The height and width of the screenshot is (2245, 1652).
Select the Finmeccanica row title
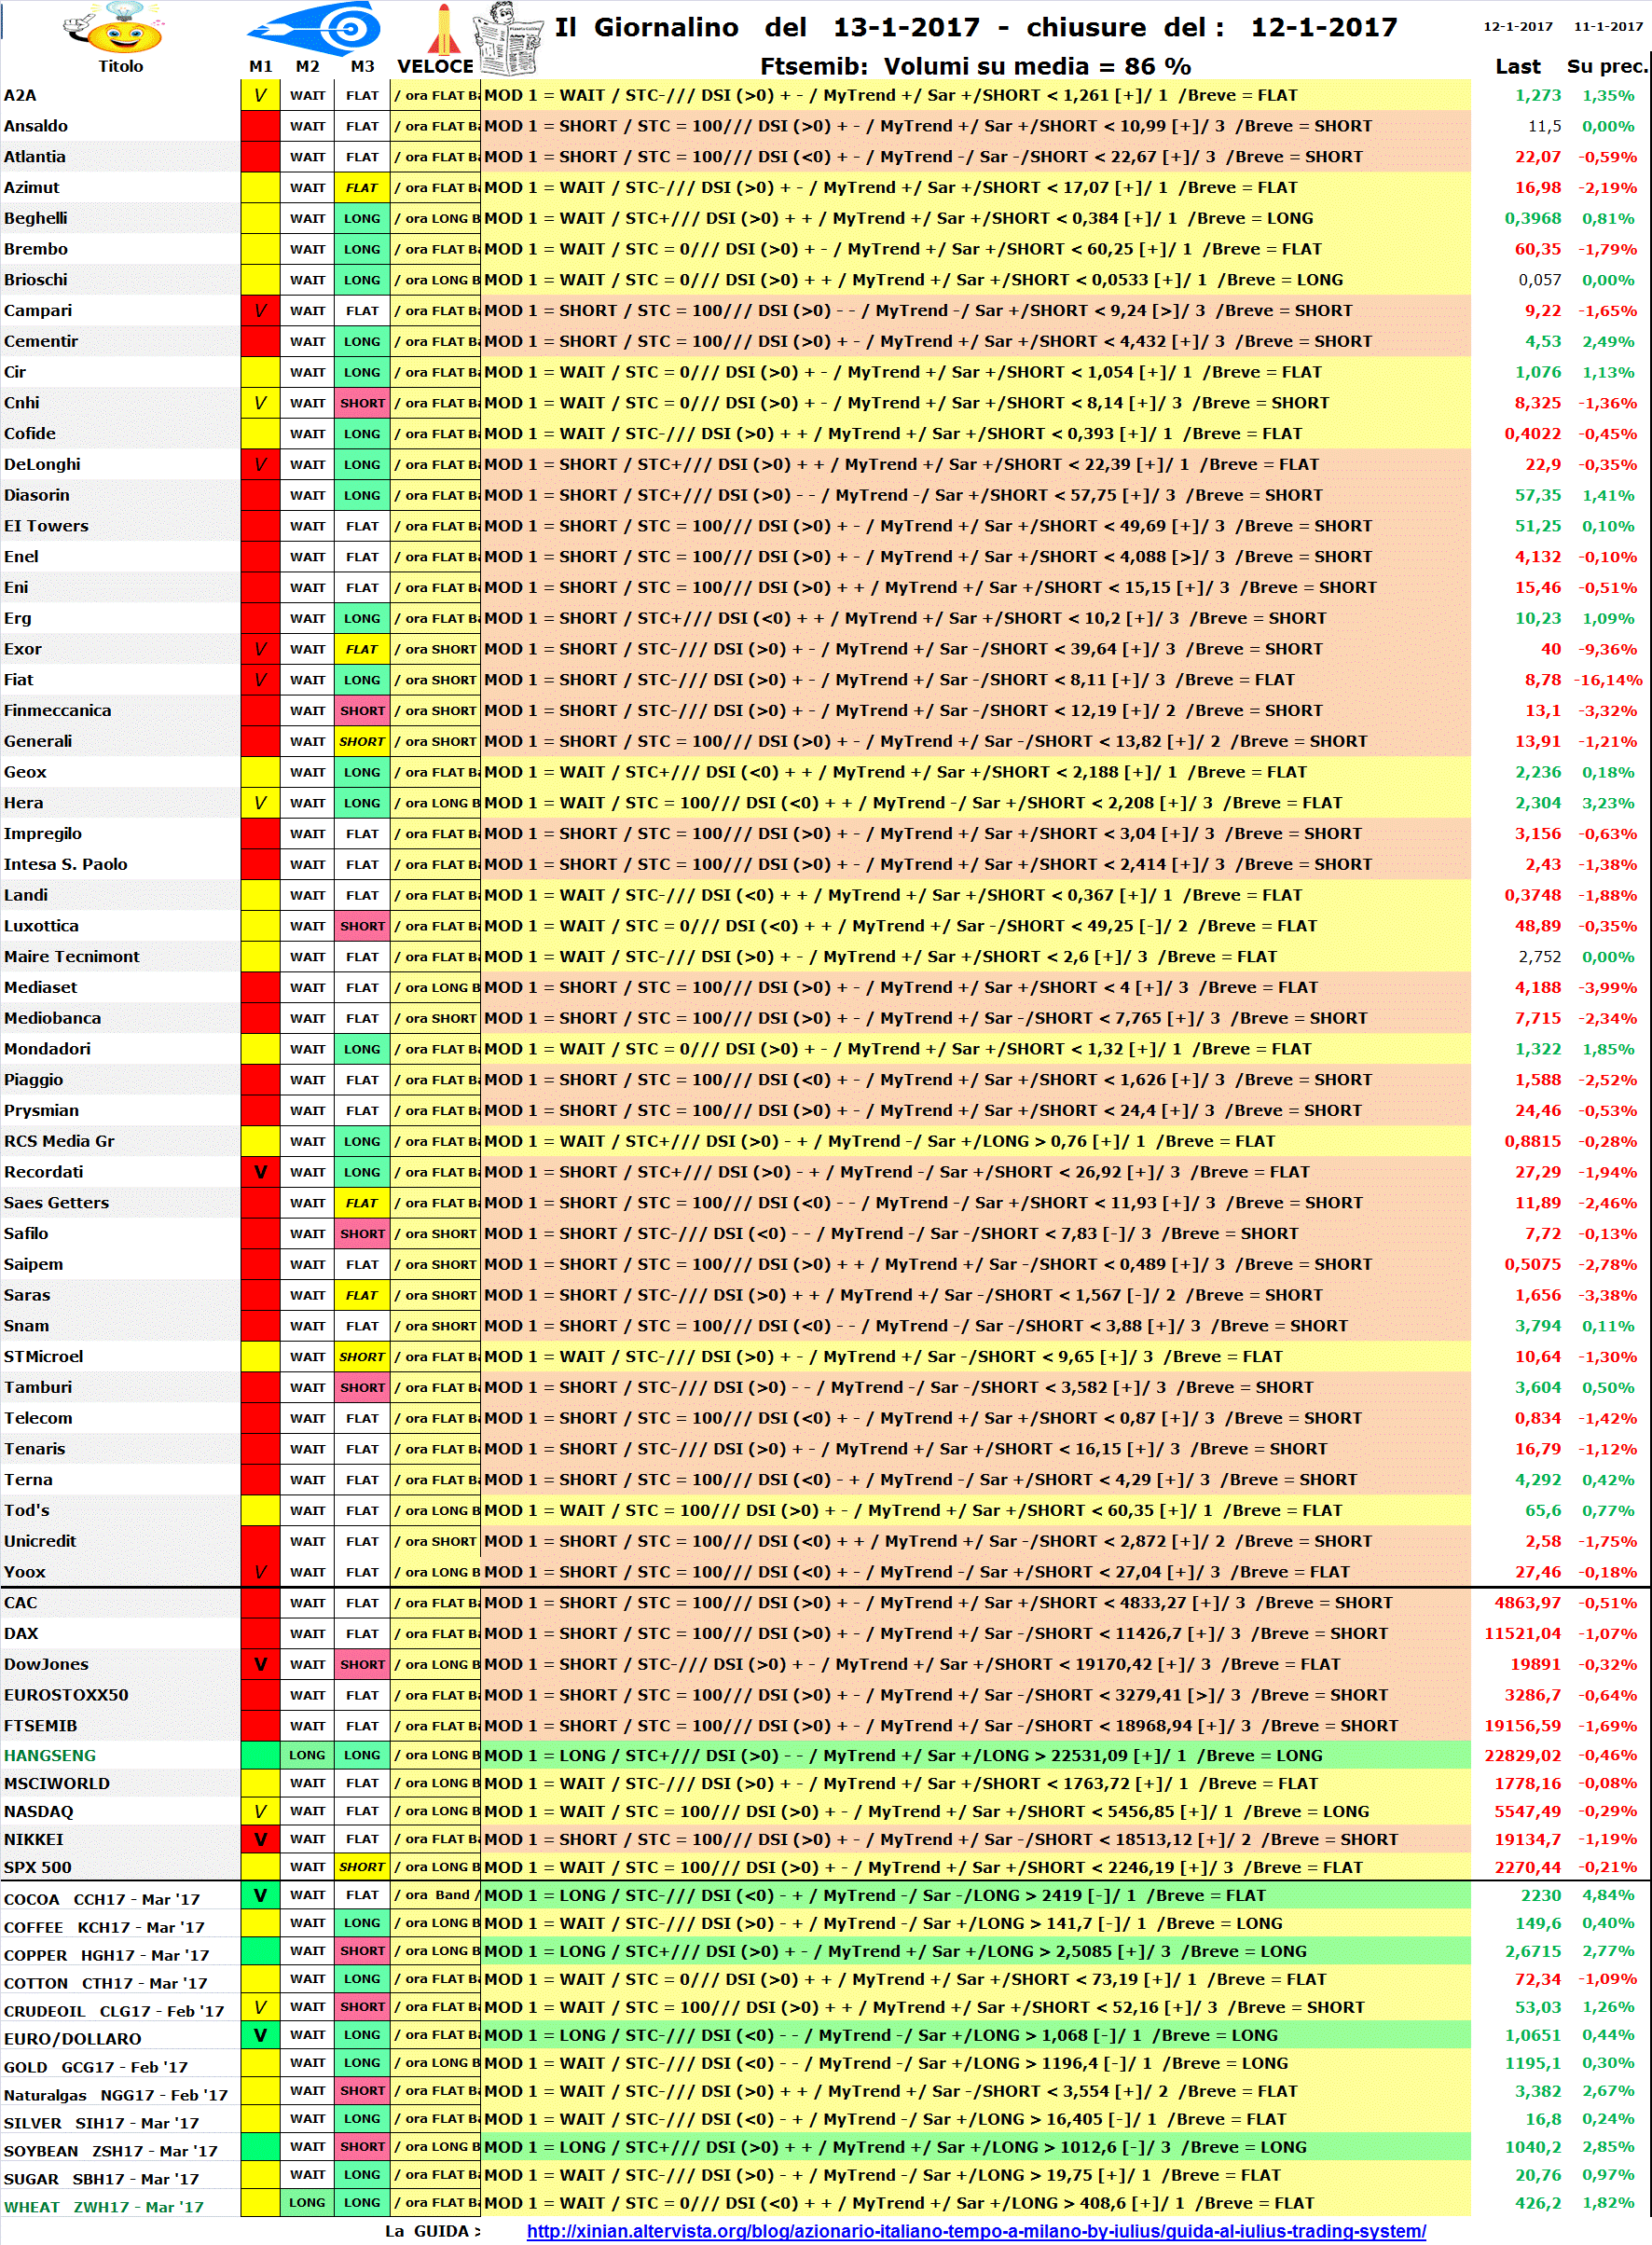click(57, 711)
